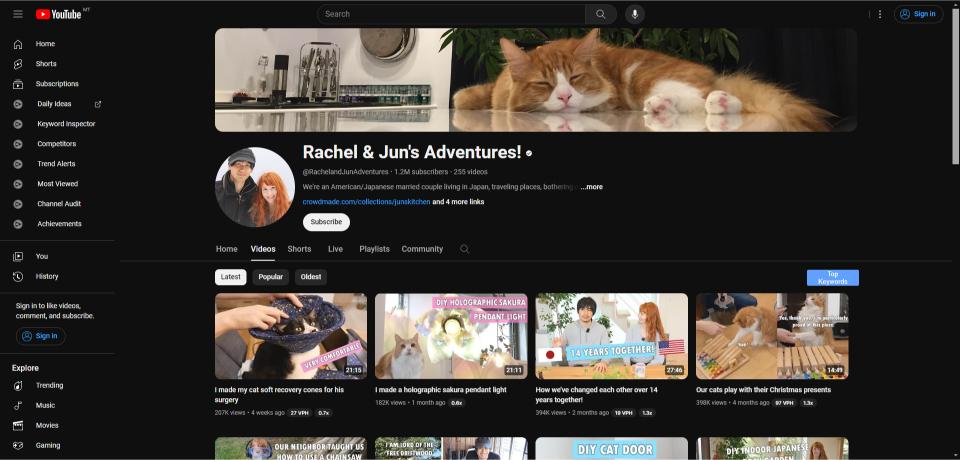Viewport: 960px width, 460px height.
Task: Open Achievements in the sidebar
Action: (x=57, y=224)
